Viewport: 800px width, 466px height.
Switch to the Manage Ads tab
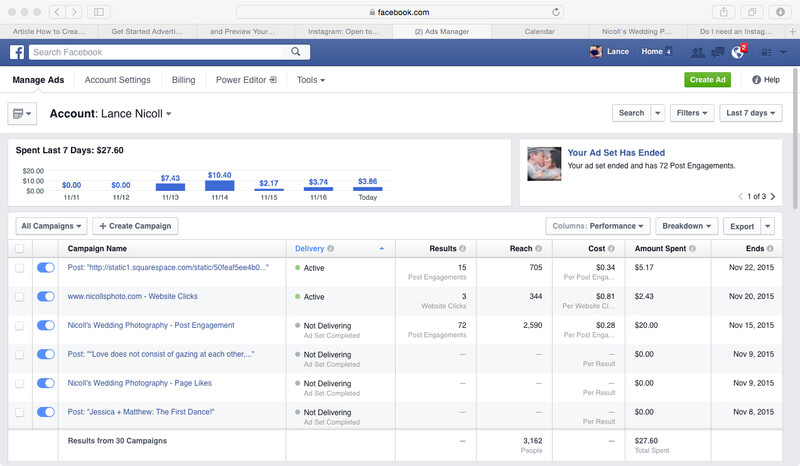point(38,80)
